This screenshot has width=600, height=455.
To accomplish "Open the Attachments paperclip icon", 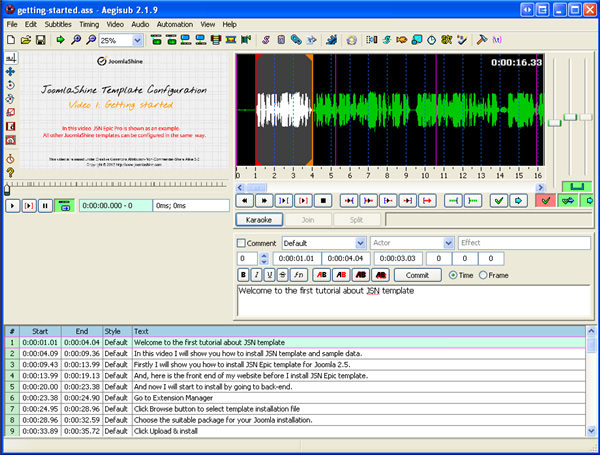I will [x=296, y=40].
